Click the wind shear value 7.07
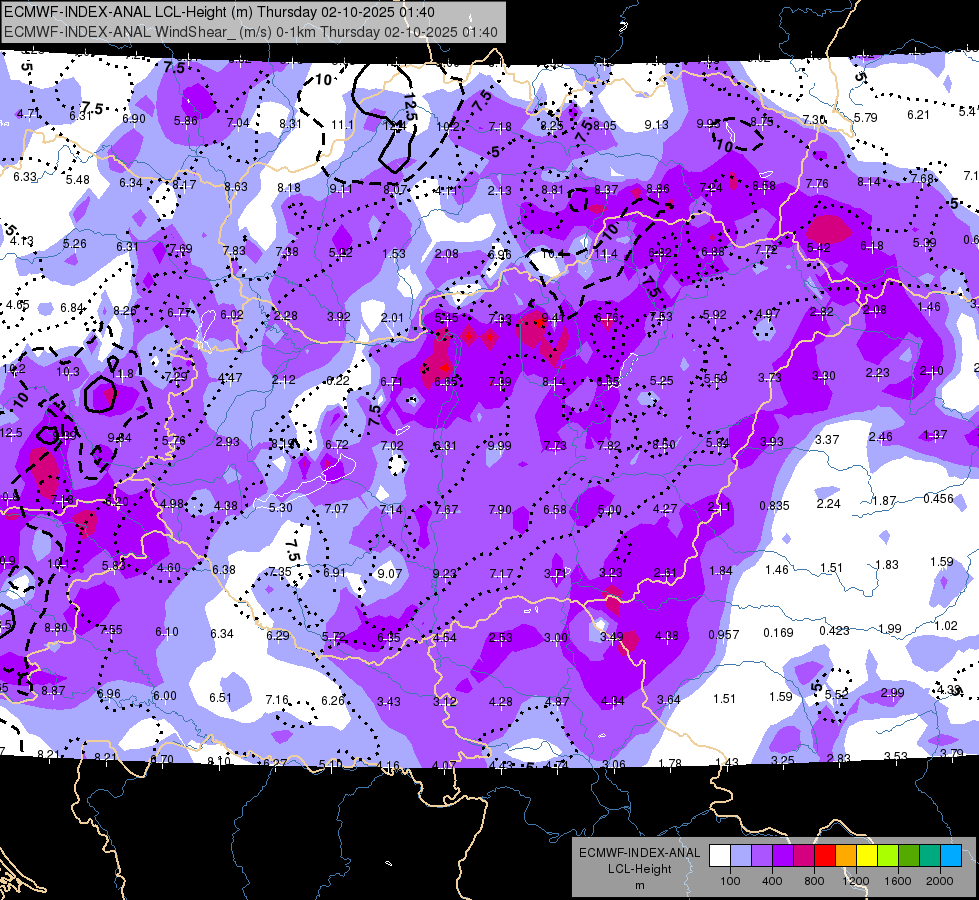Screen dimensions: 979x900 336,508
